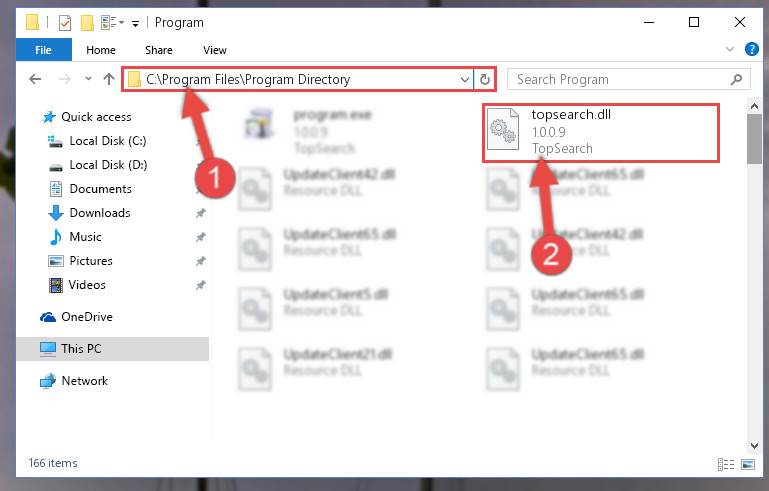Expand the ribbon chevron
Screen dimensions: 769x491
pos(729,49)
